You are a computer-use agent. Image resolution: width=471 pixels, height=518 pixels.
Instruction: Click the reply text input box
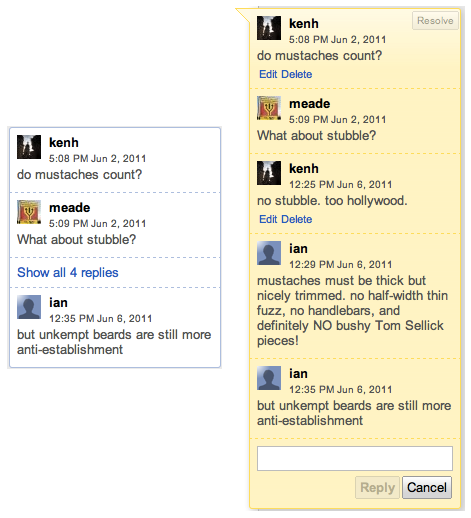point(355,458)
